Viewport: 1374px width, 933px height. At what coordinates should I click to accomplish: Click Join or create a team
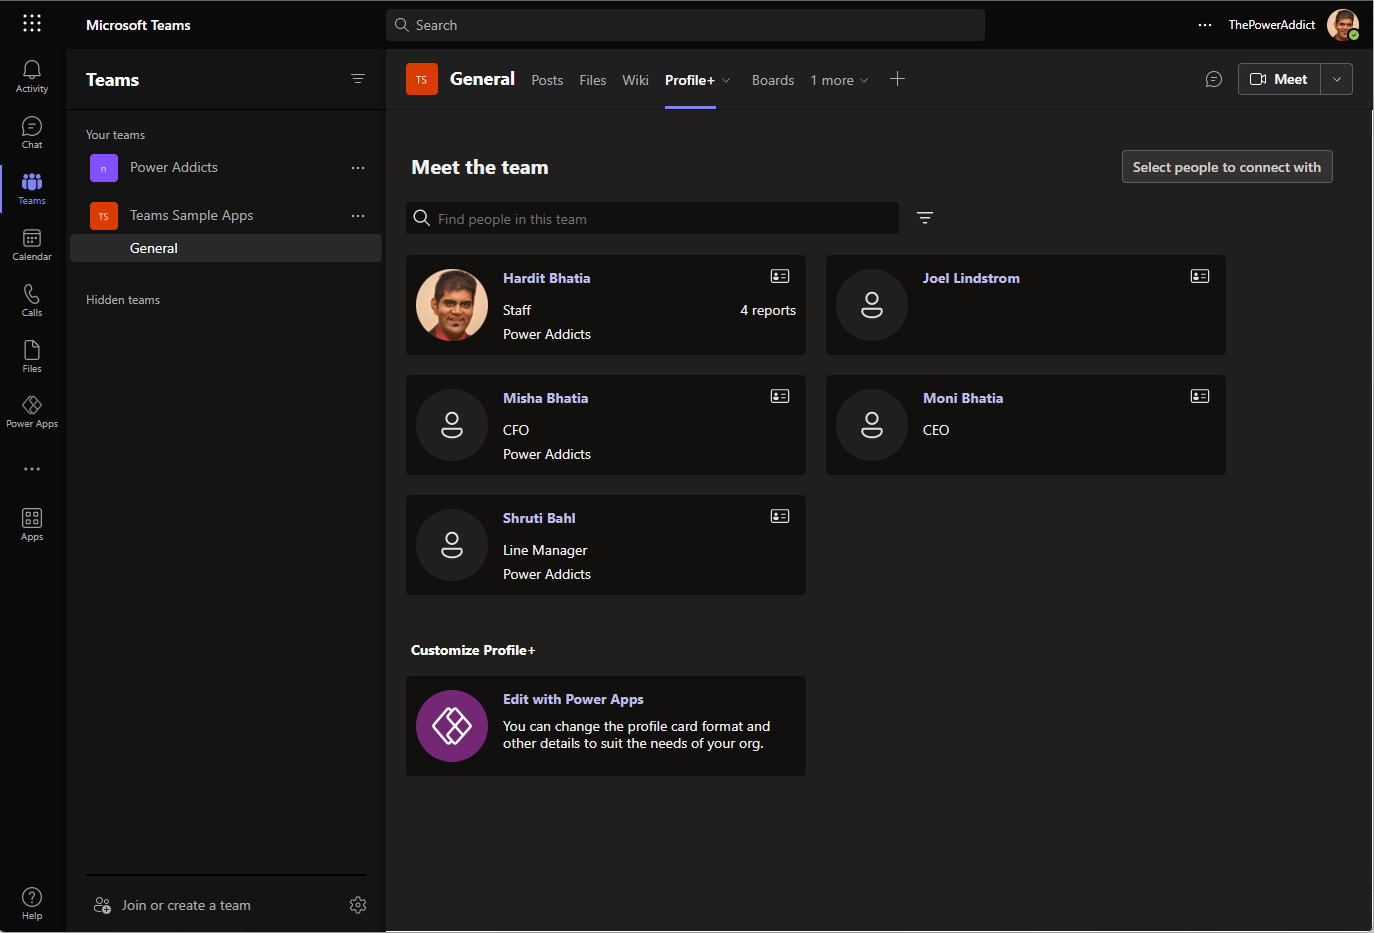186,905
